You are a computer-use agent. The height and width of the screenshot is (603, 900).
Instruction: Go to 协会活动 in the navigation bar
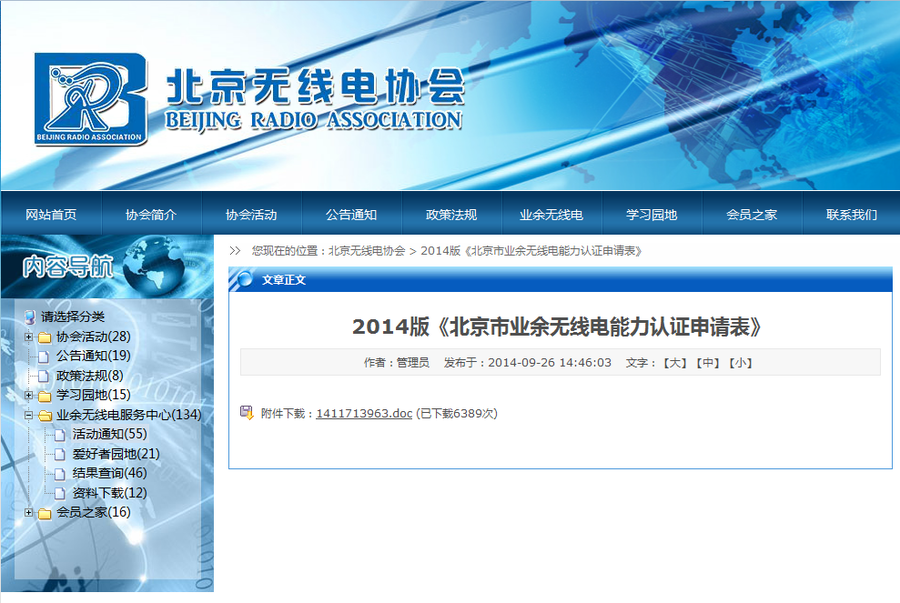click(x=251, y=215)
